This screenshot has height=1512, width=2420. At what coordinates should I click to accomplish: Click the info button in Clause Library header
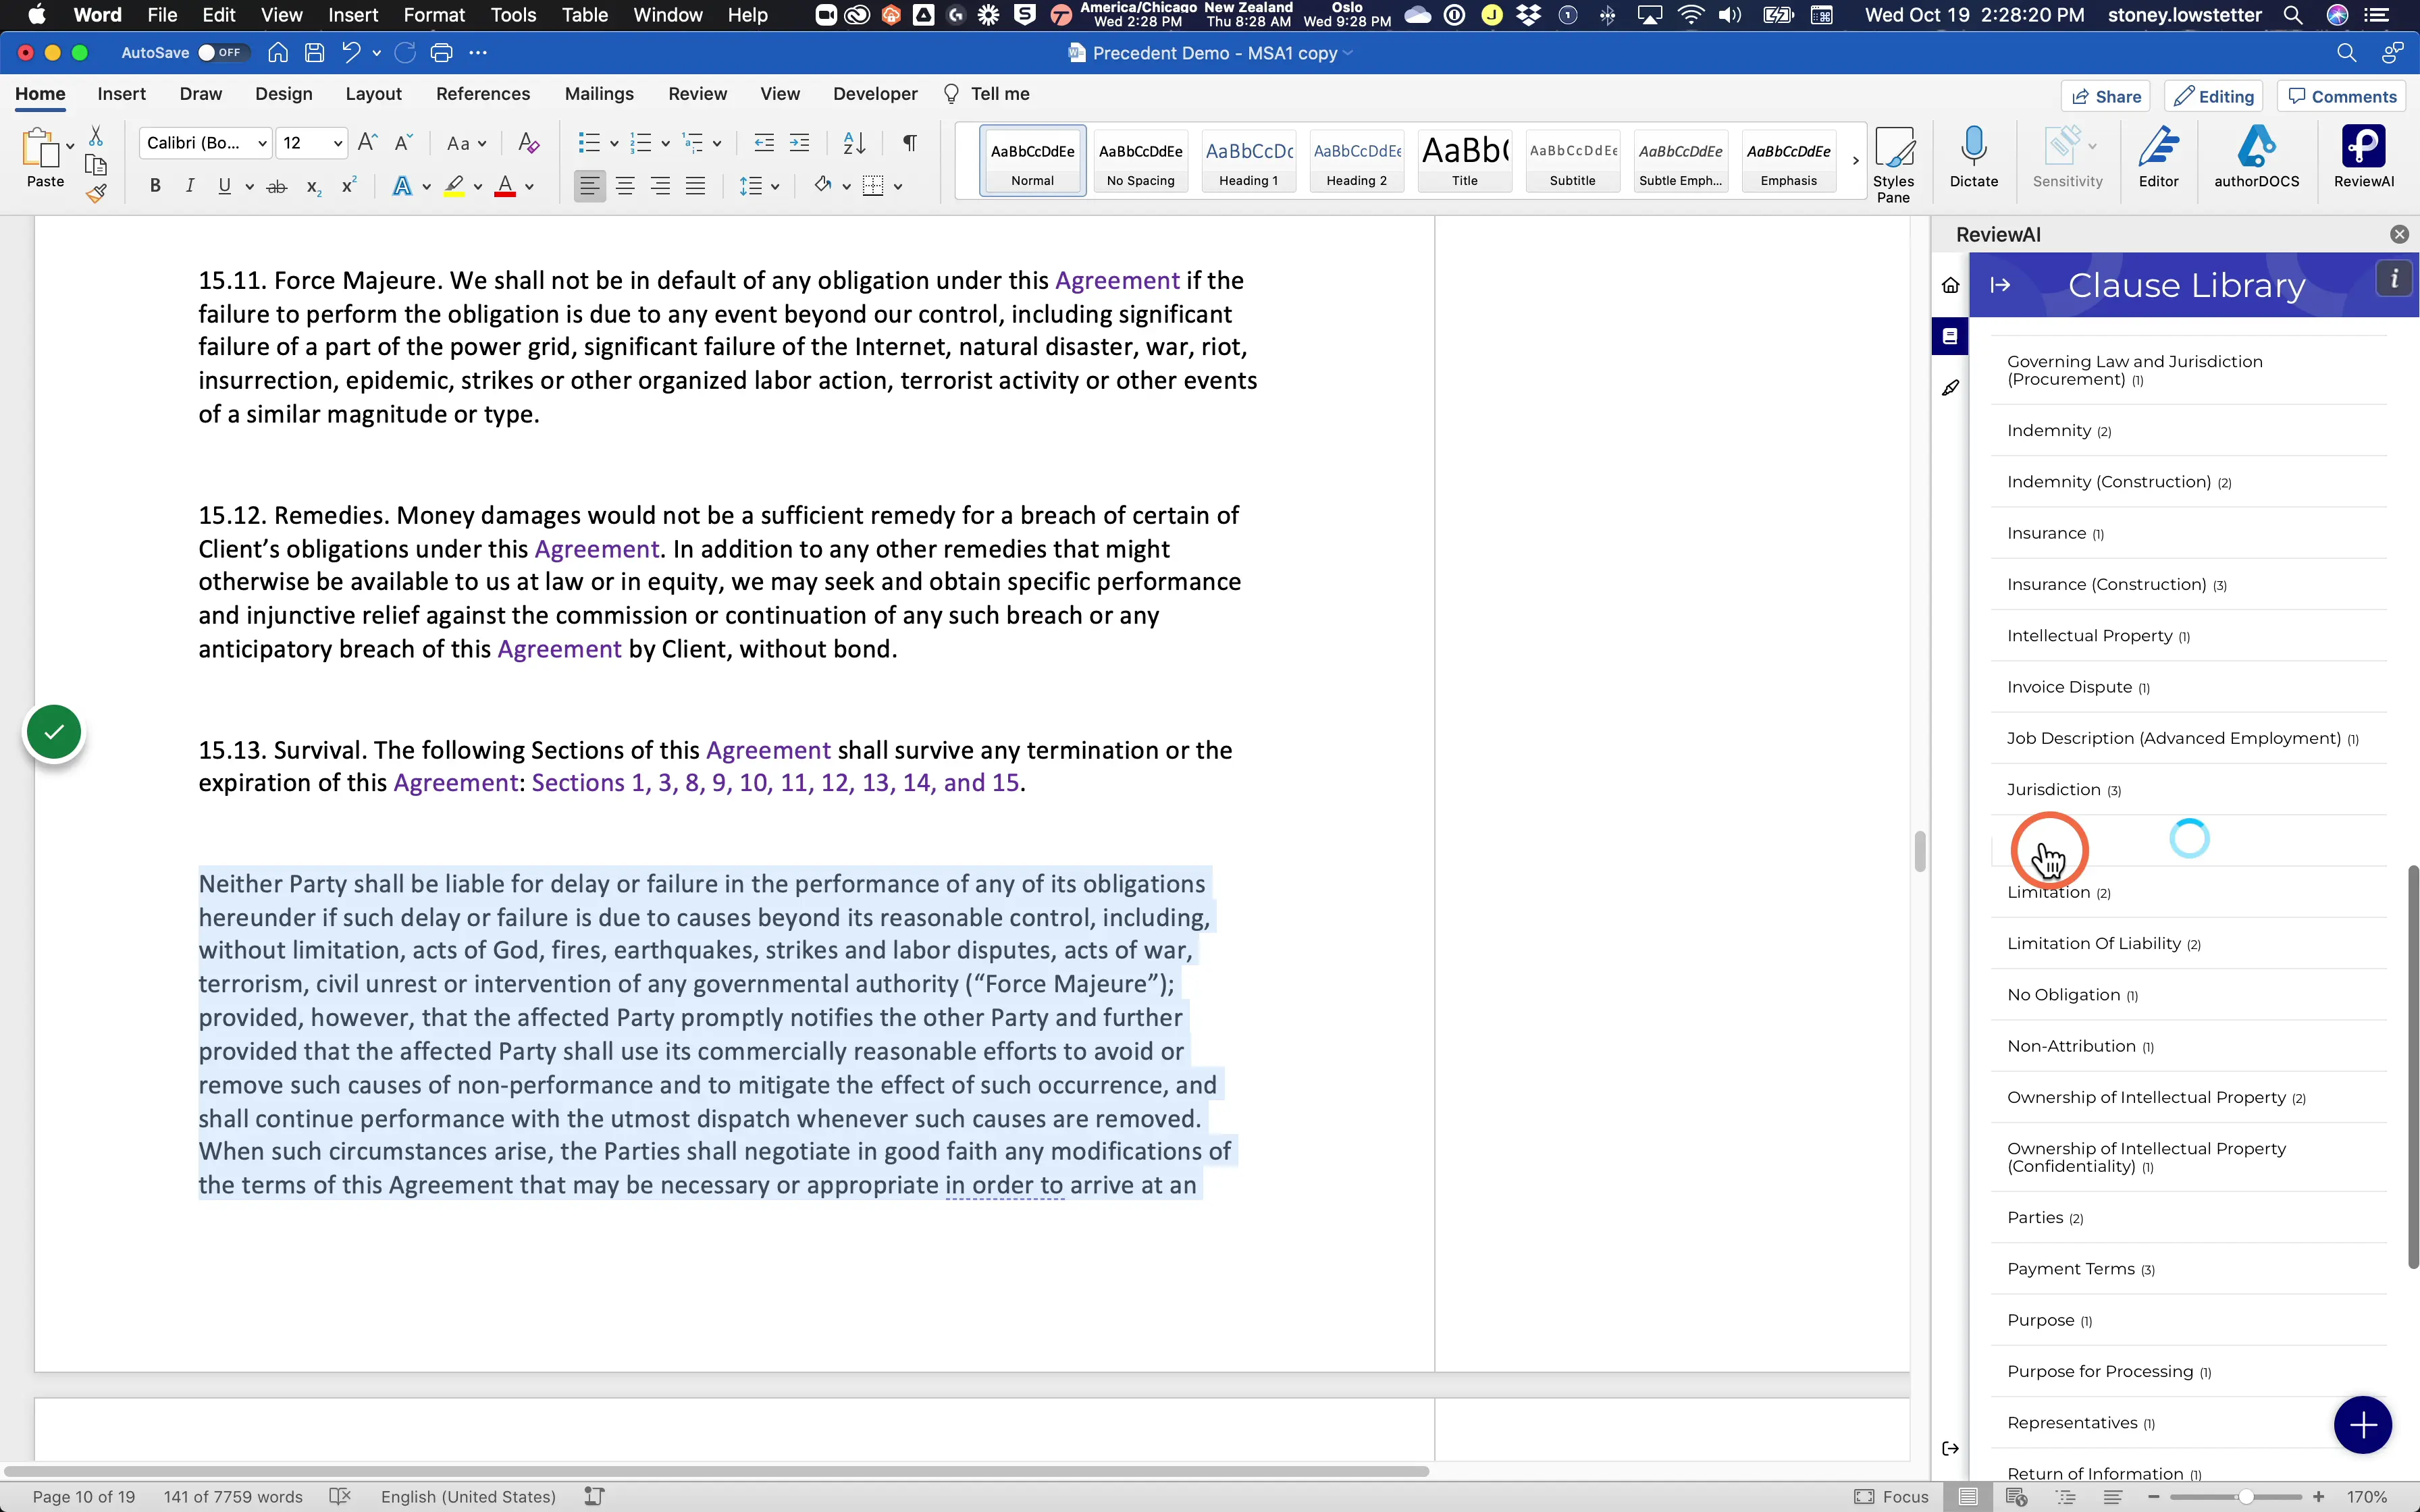[2394, 279]
